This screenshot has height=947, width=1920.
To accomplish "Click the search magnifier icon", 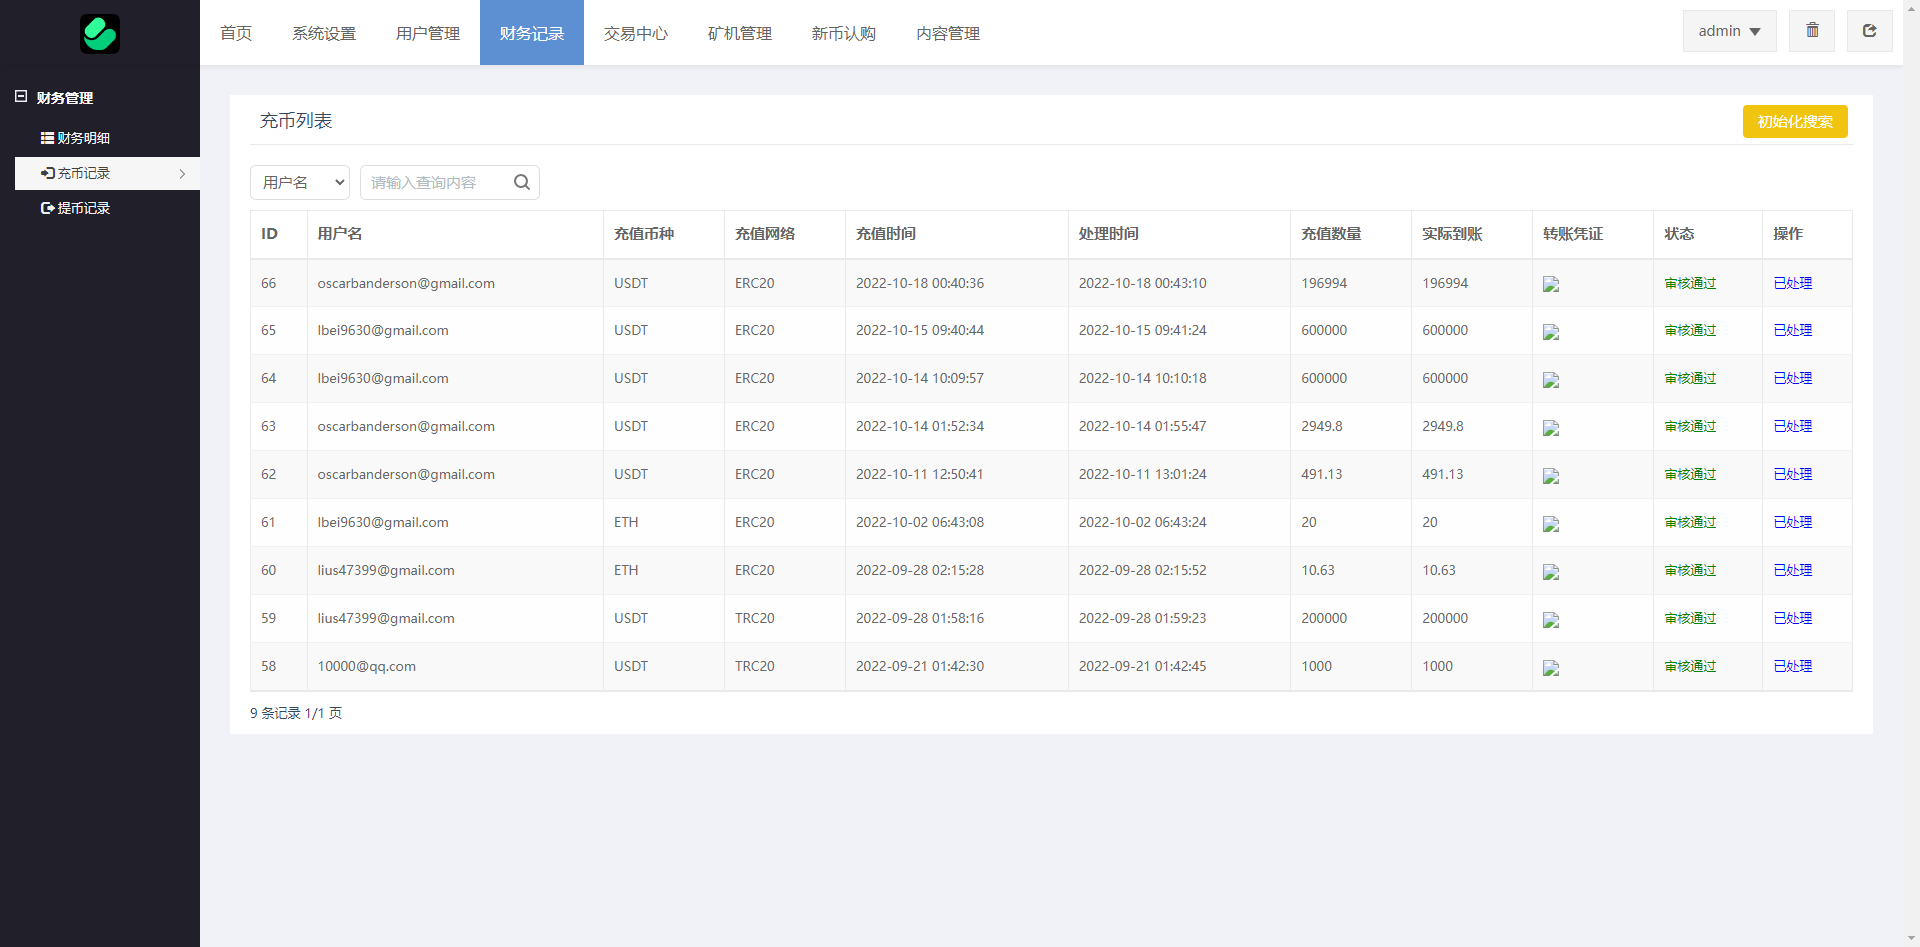I will tap(521, 182).
